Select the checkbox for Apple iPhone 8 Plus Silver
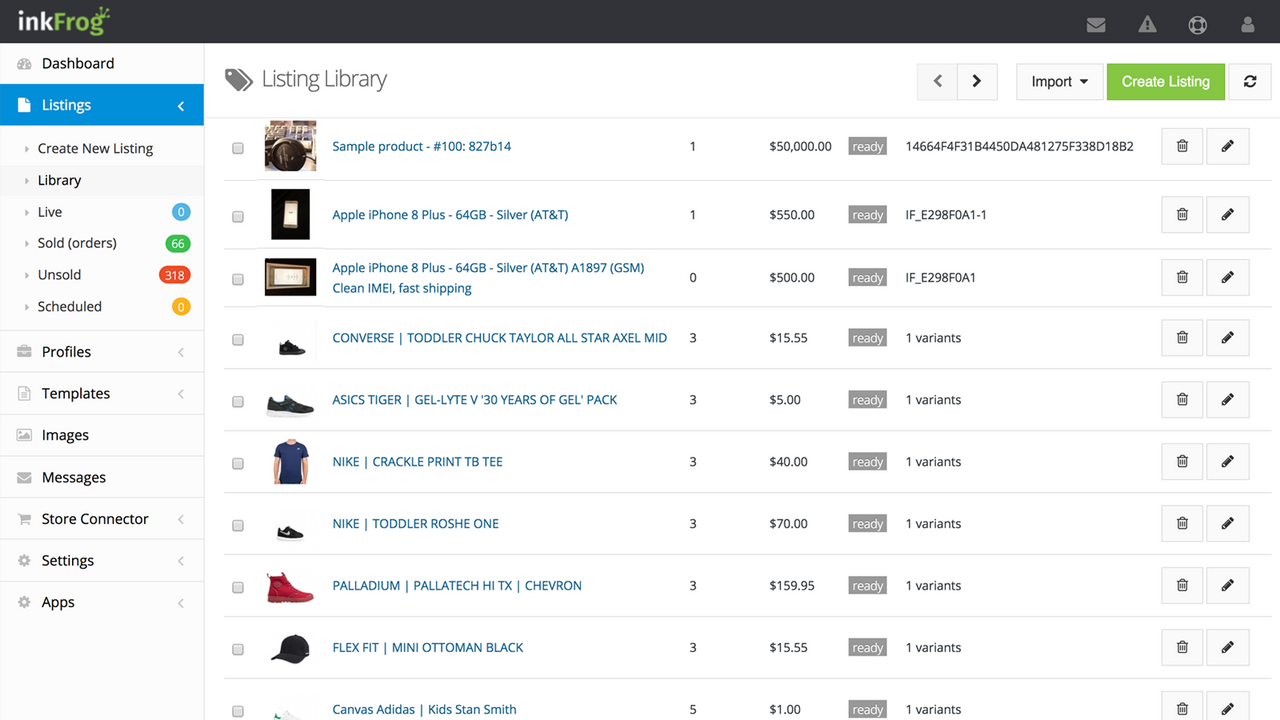 pos(237,214)
